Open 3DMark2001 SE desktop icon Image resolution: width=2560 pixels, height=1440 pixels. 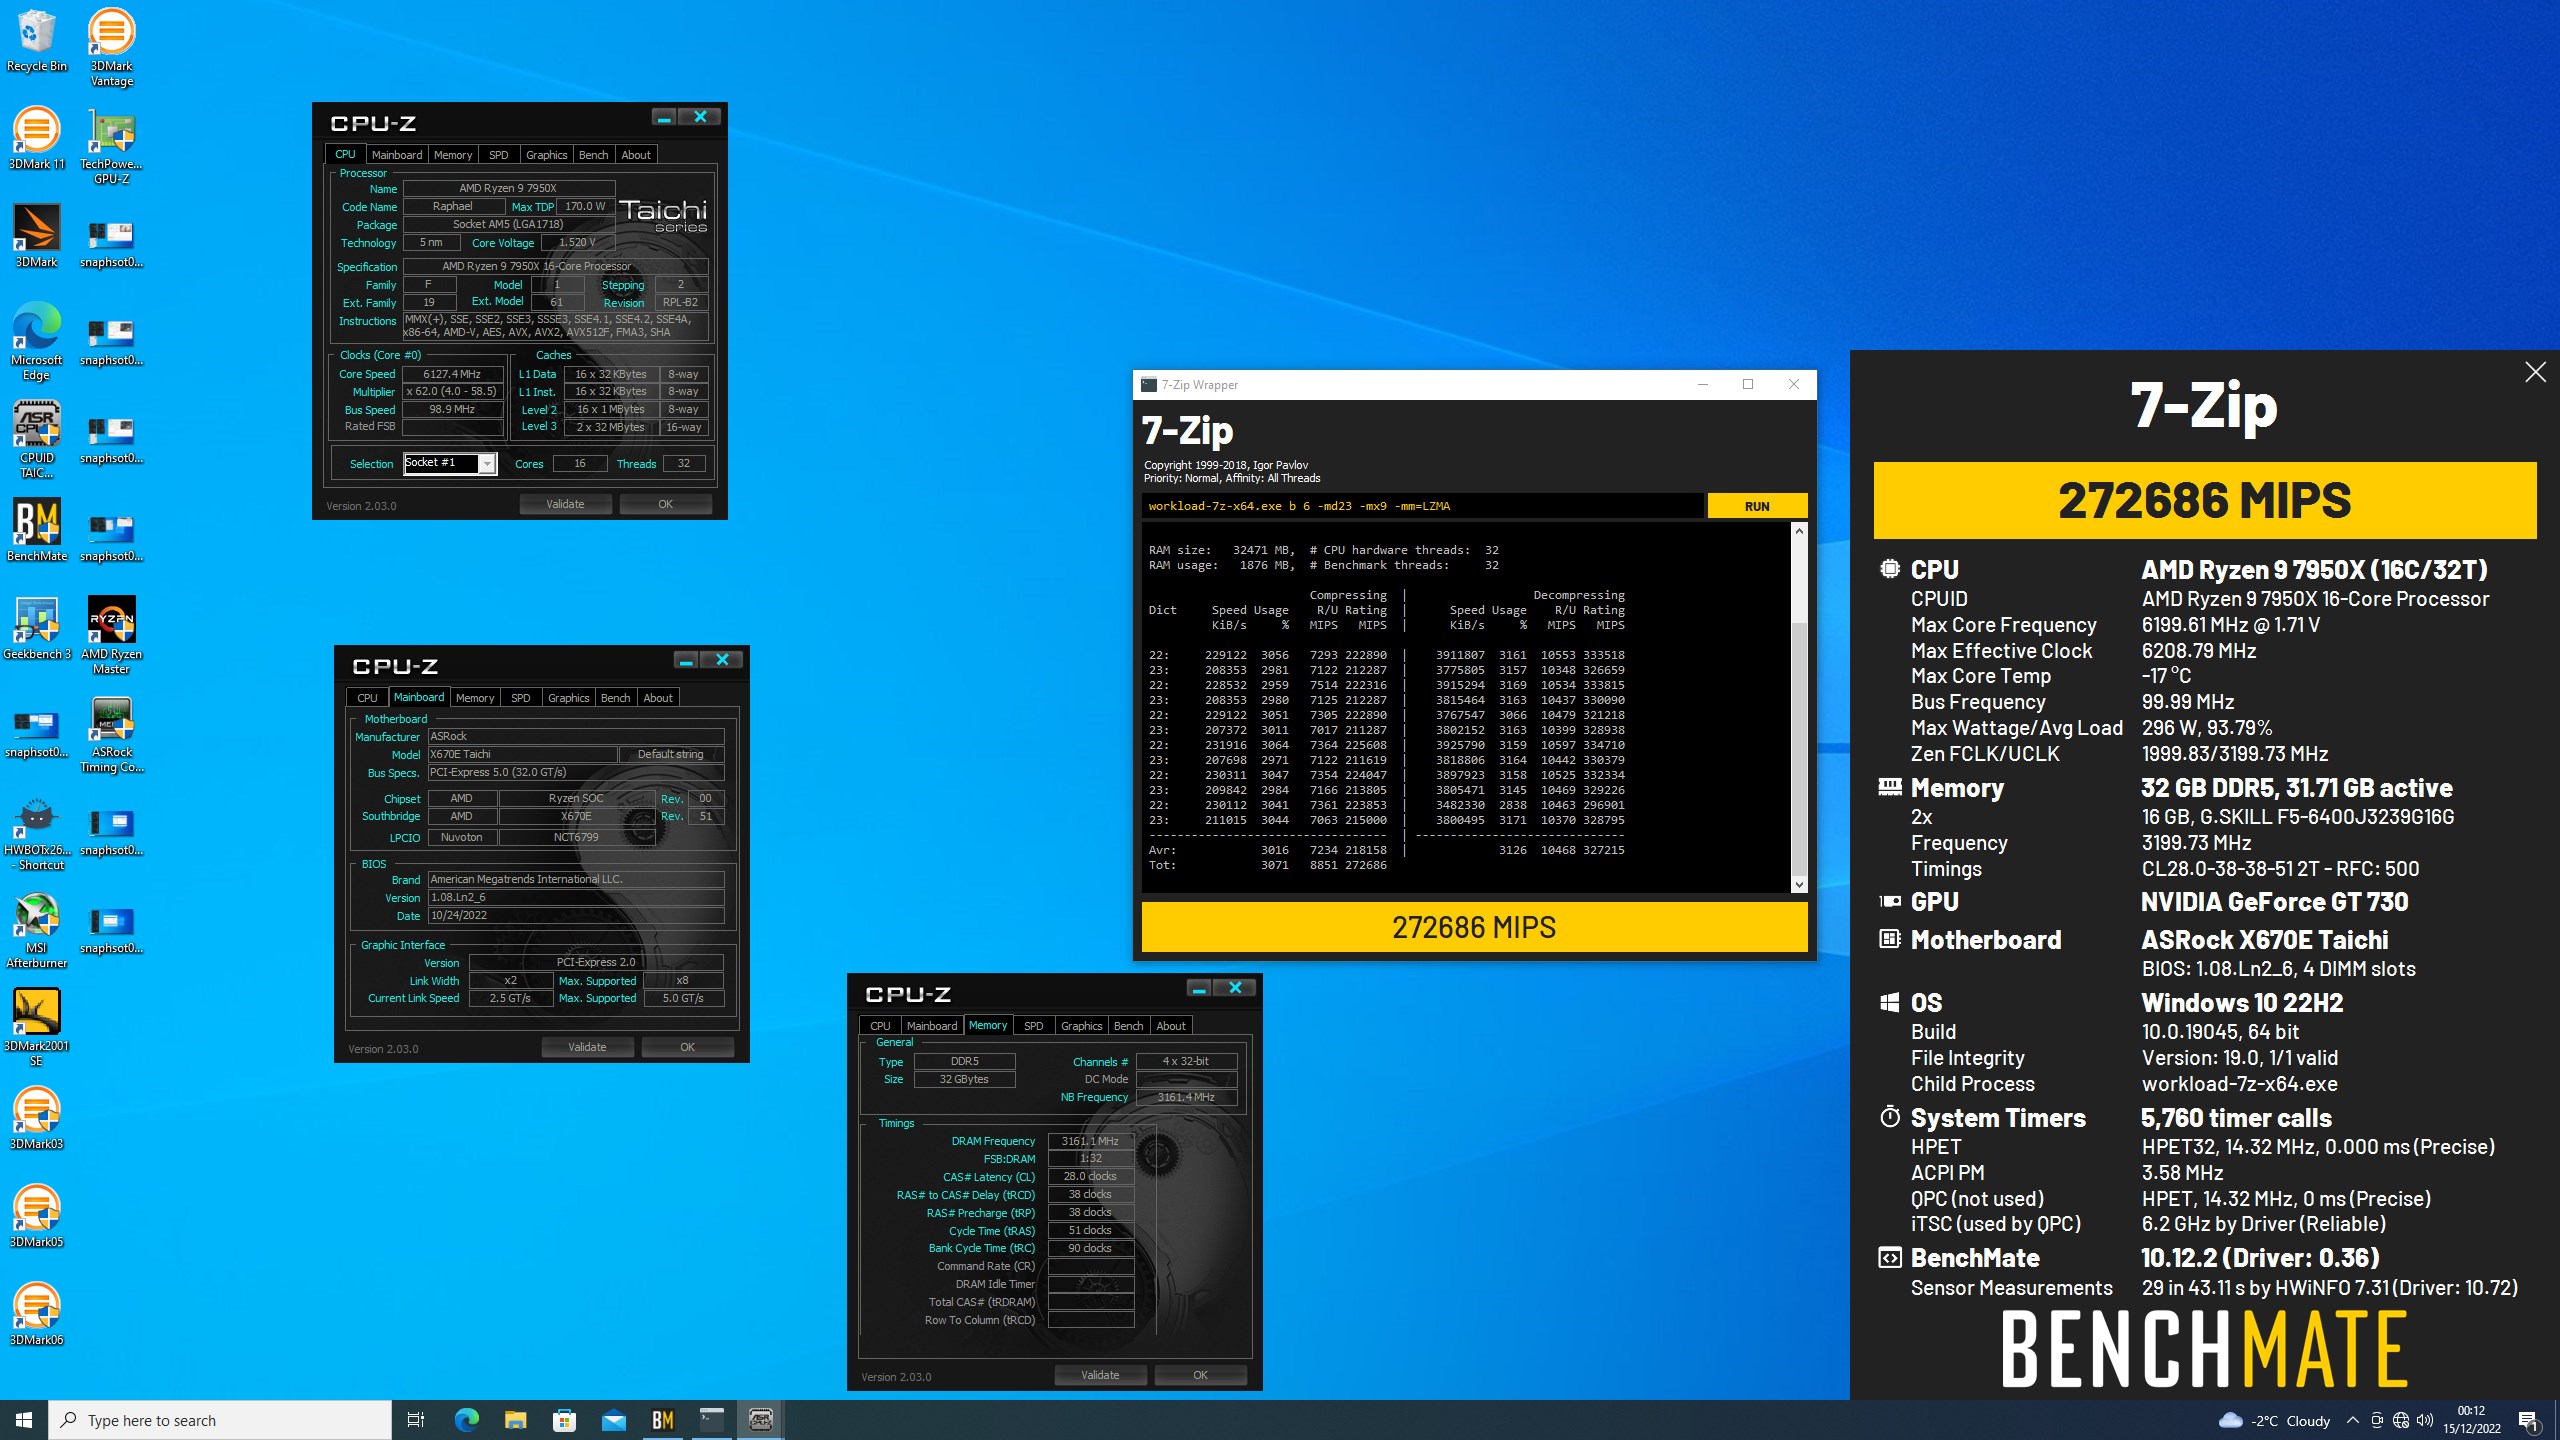click(x=37, y=1028)
